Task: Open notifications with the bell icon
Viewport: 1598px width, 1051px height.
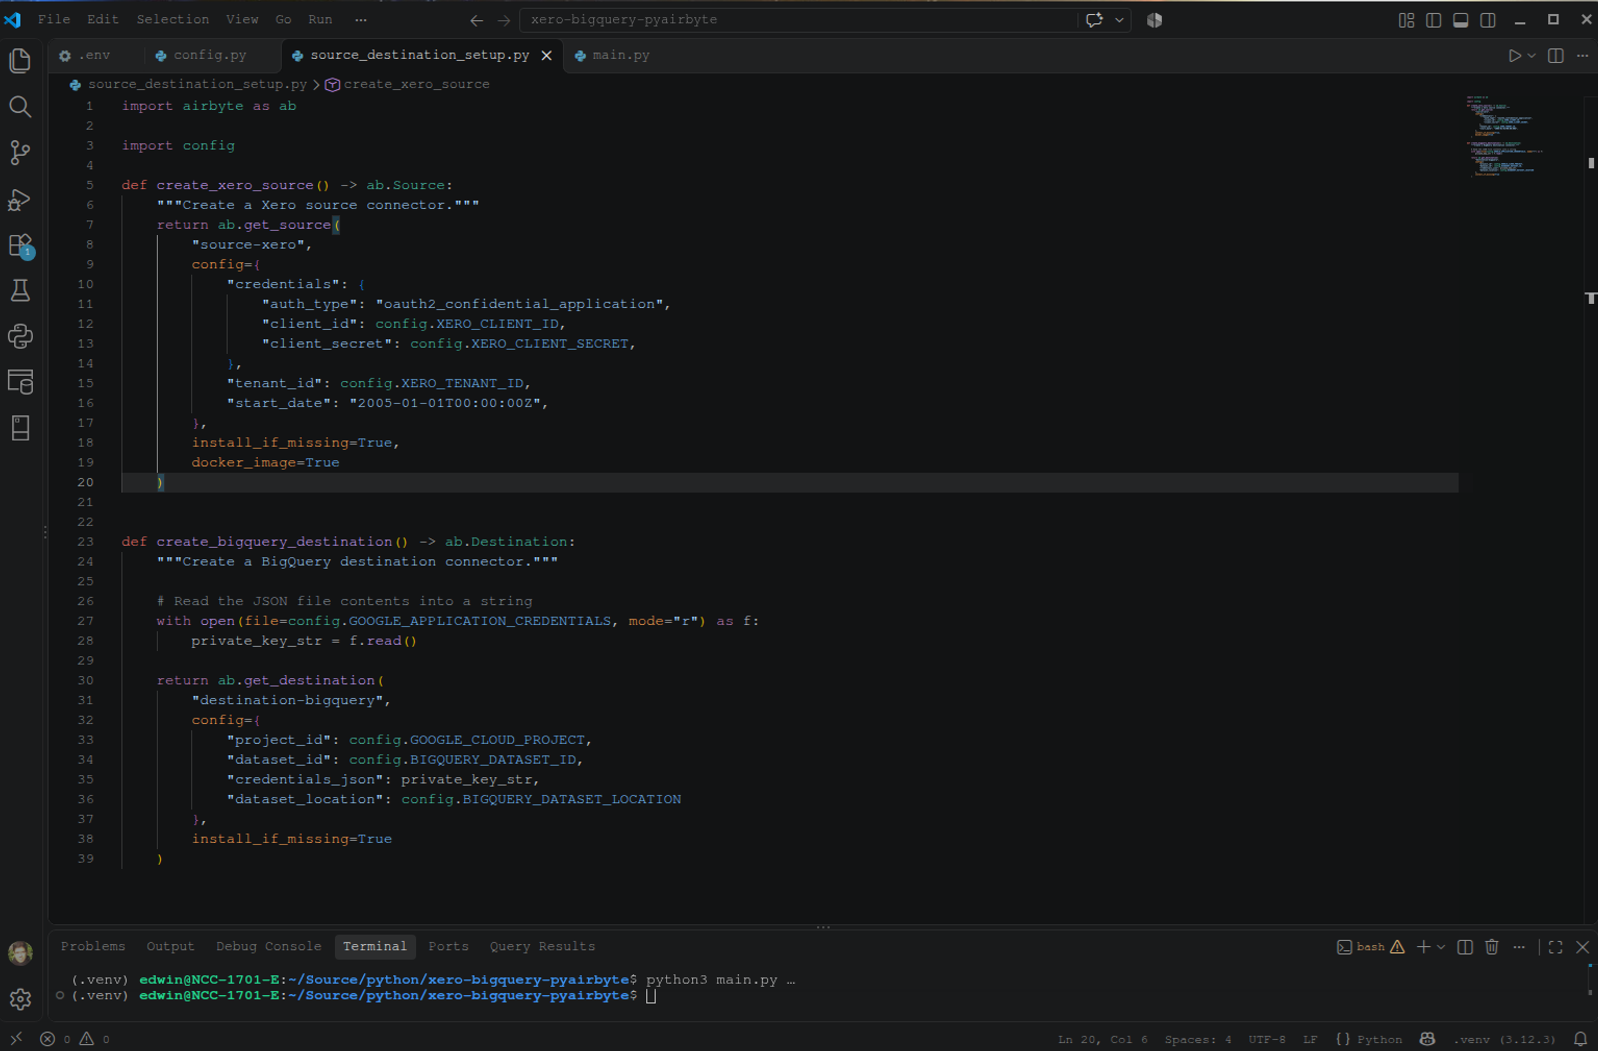Action: coord(1580,1039)
